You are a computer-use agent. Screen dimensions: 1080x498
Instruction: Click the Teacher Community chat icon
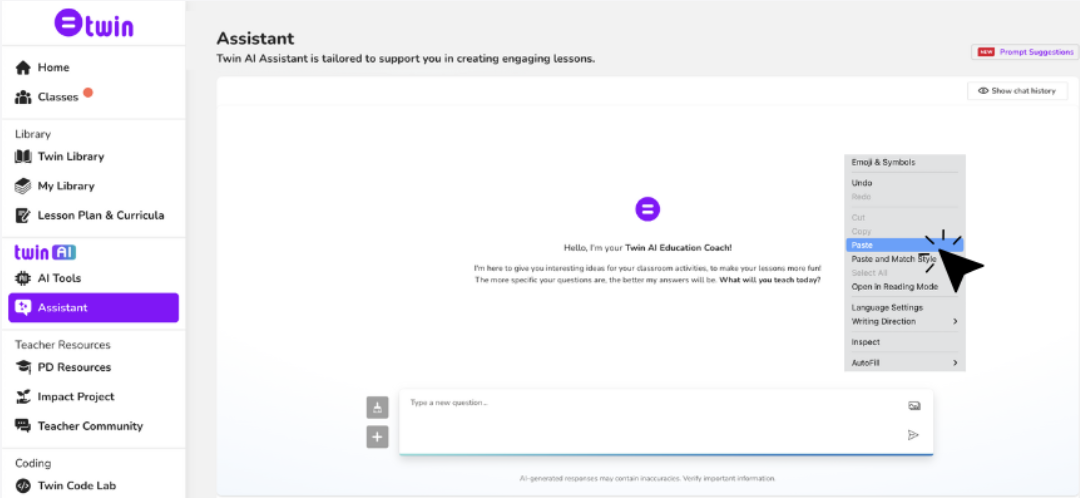pos(23,426)
